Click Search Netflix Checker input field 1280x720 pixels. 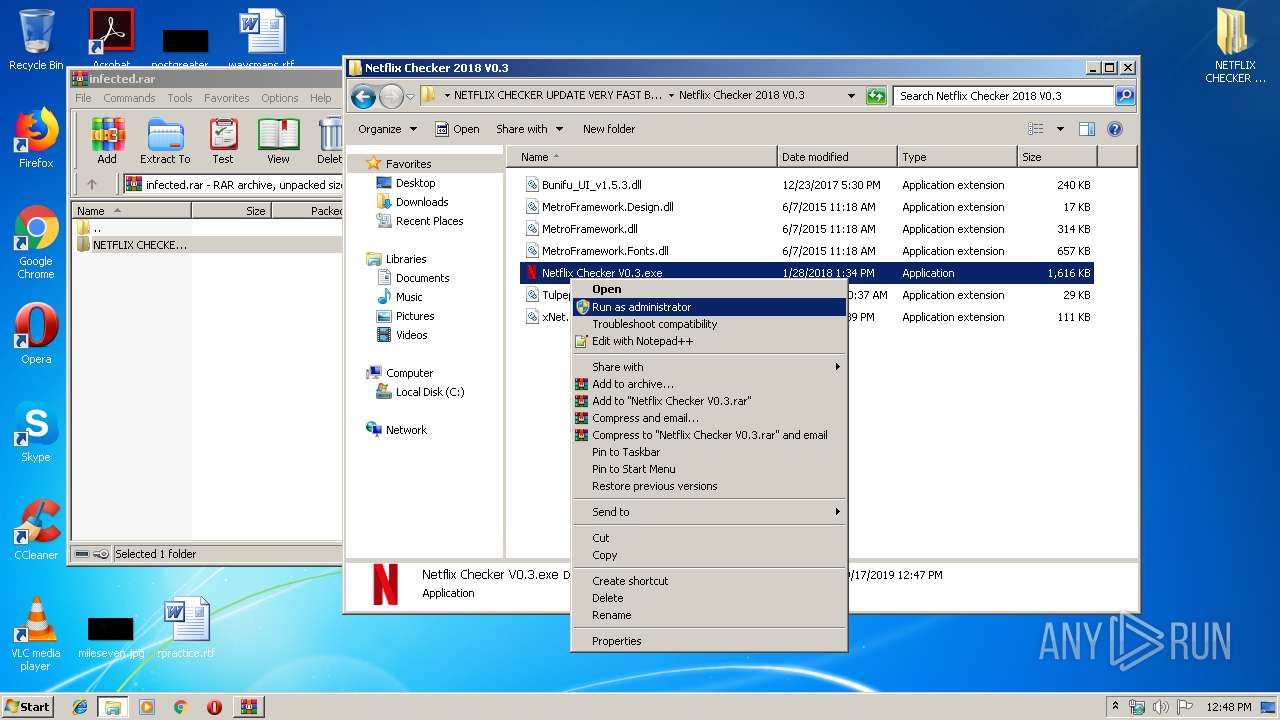[x=1003, y=96]
